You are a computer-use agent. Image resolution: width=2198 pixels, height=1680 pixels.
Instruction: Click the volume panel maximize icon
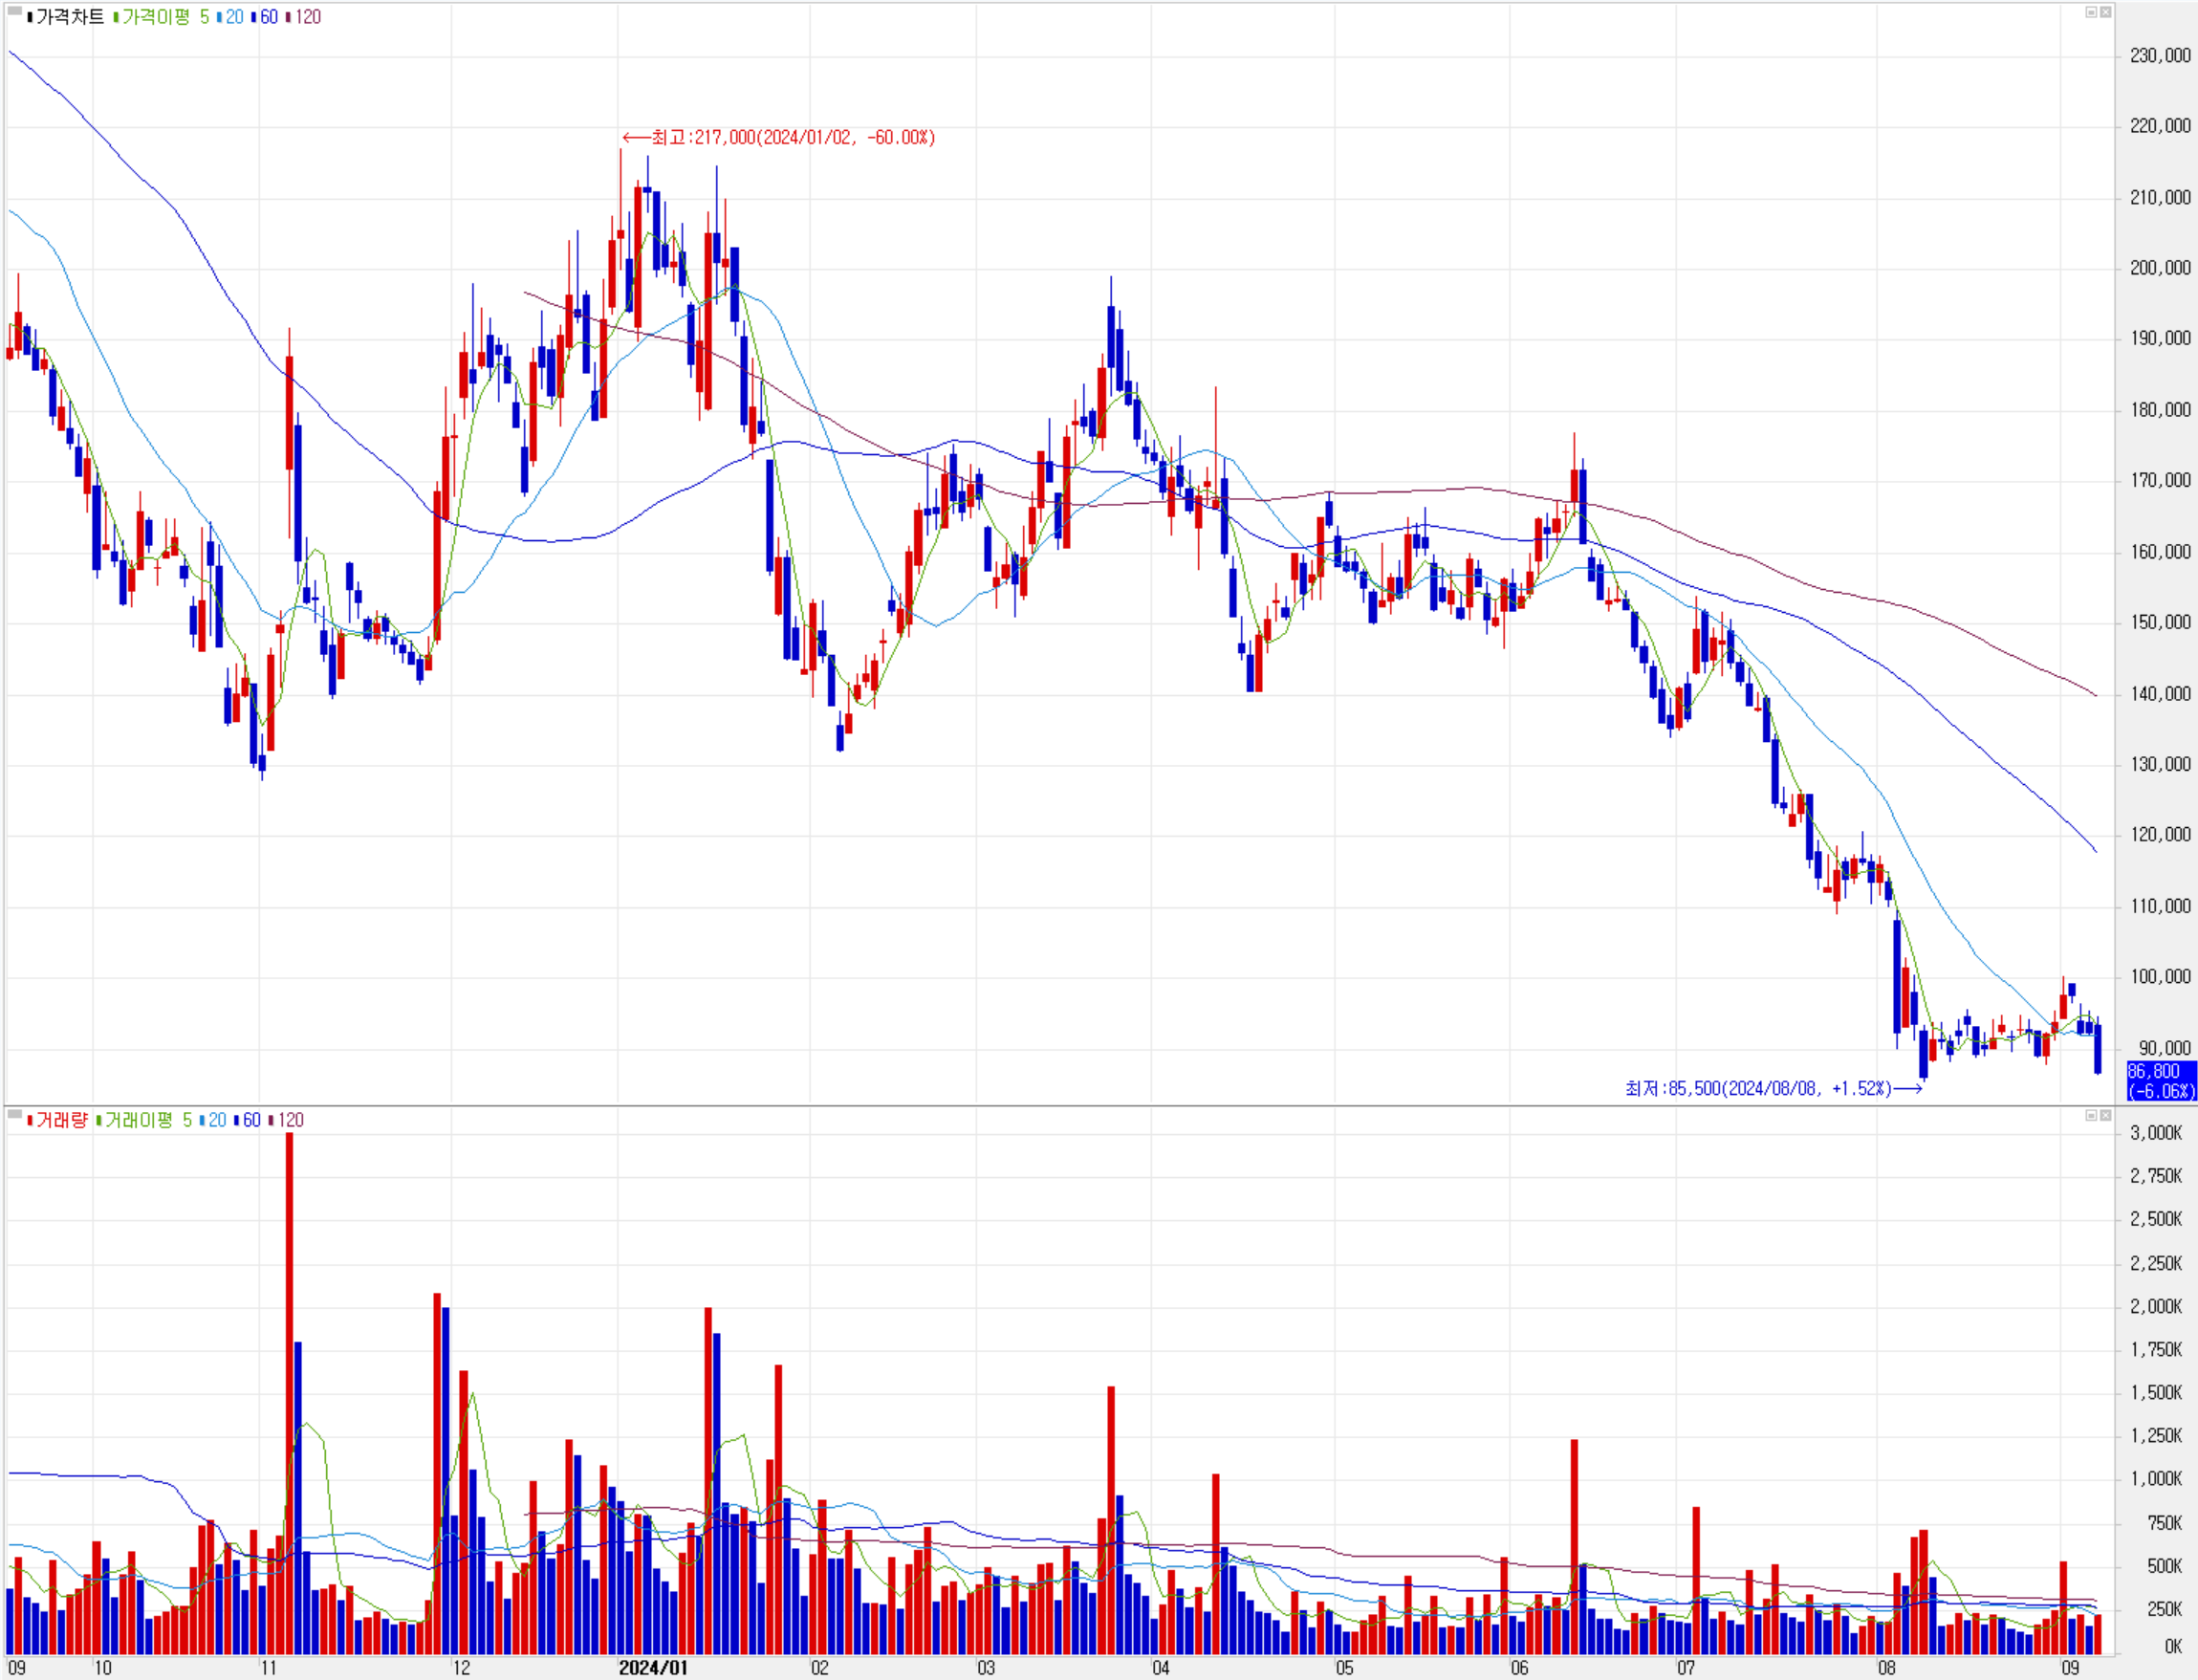[x=2090, y=1115]
